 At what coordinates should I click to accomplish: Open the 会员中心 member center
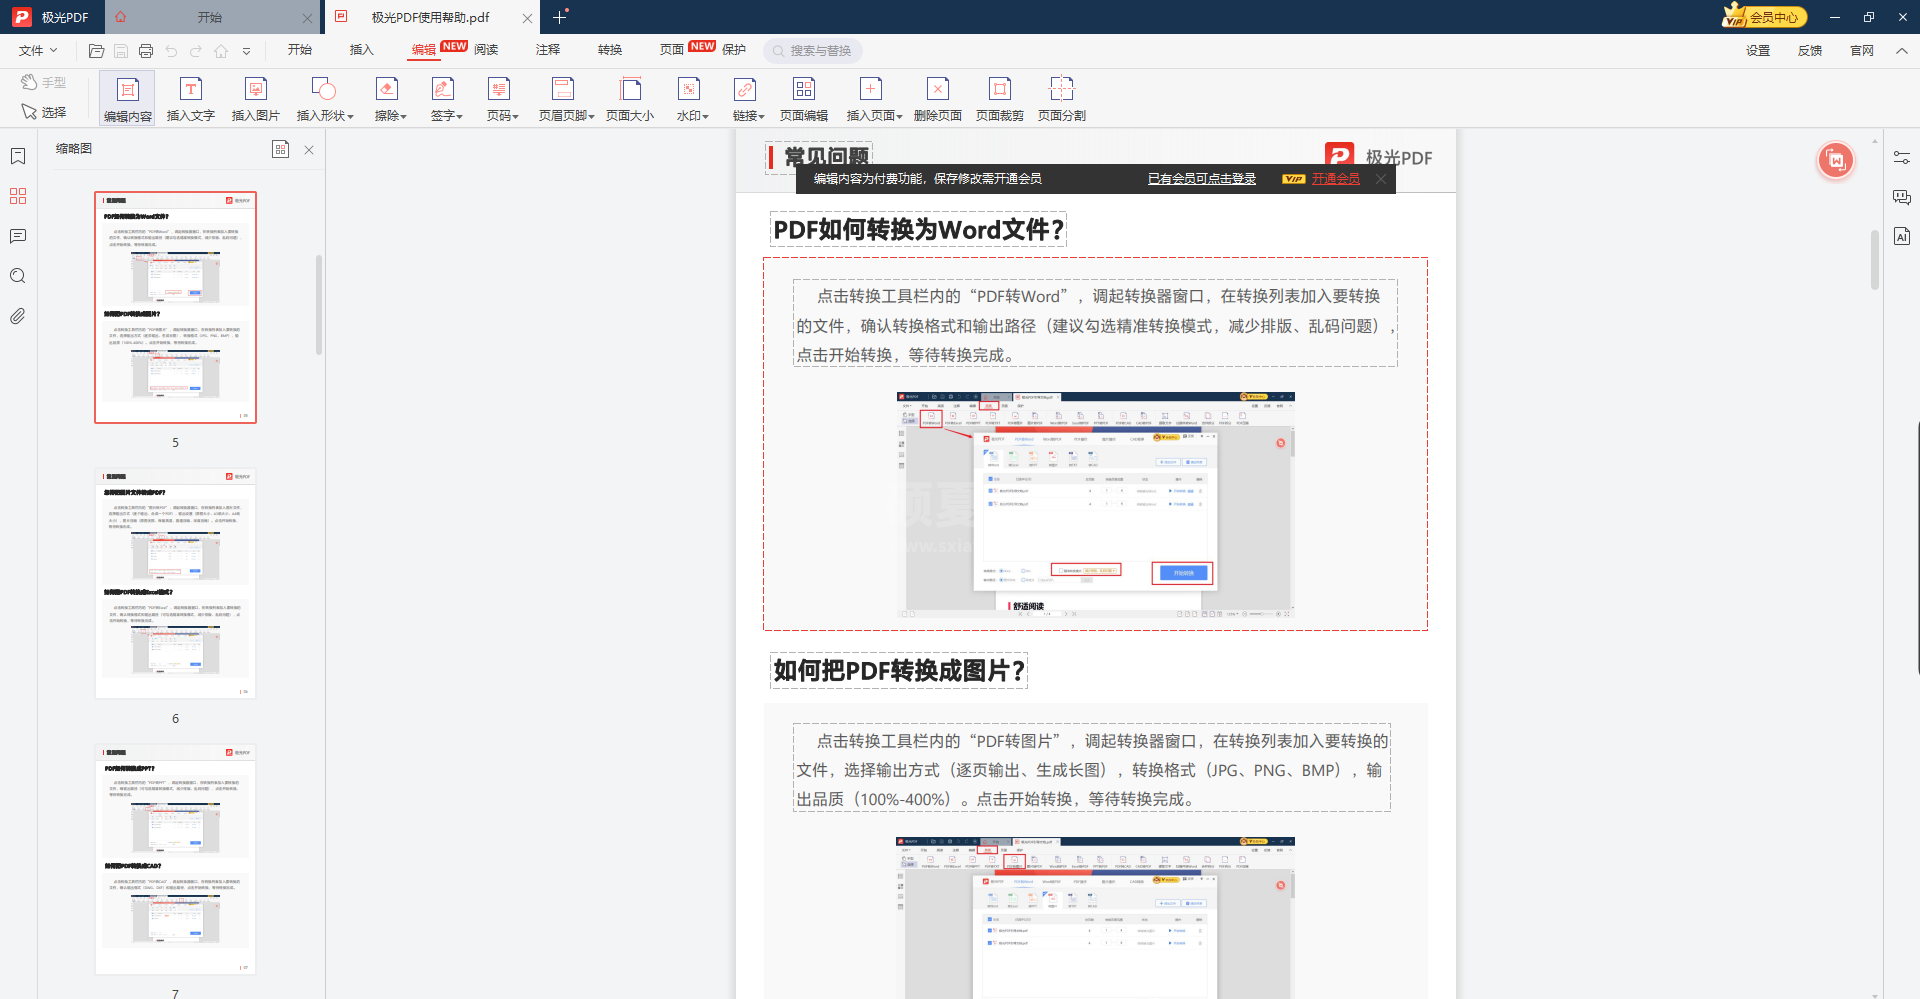pyautogui.click(x=1765, y=17)
